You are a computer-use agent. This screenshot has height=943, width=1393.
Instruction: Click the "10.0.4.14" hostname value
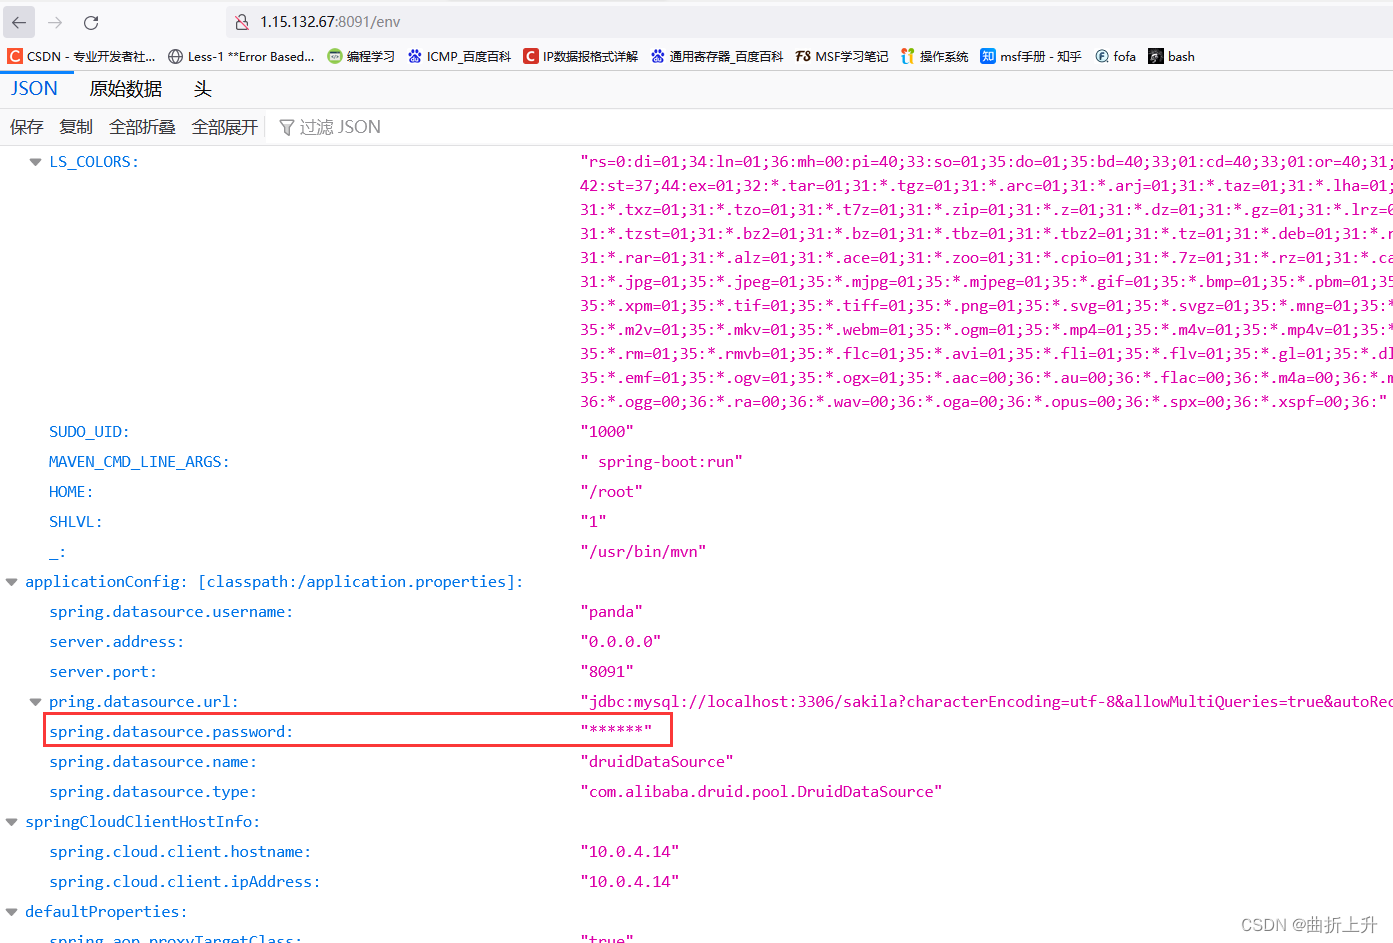coord(629,852)
